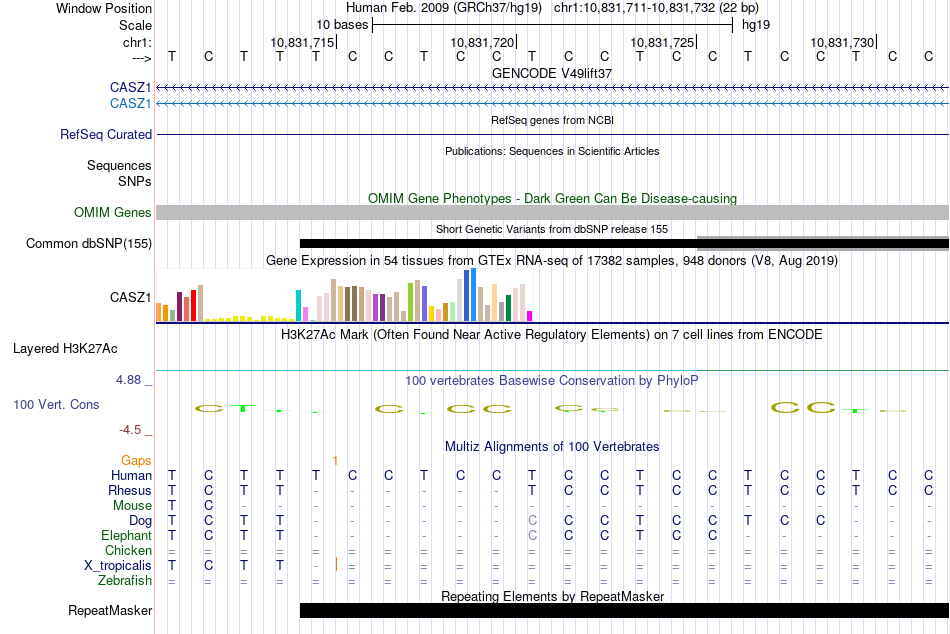This screenshot has width=950, height=634.
Task: Click the dark blue CASZ1 GENCODE gene label
Action: click(130, 88)
